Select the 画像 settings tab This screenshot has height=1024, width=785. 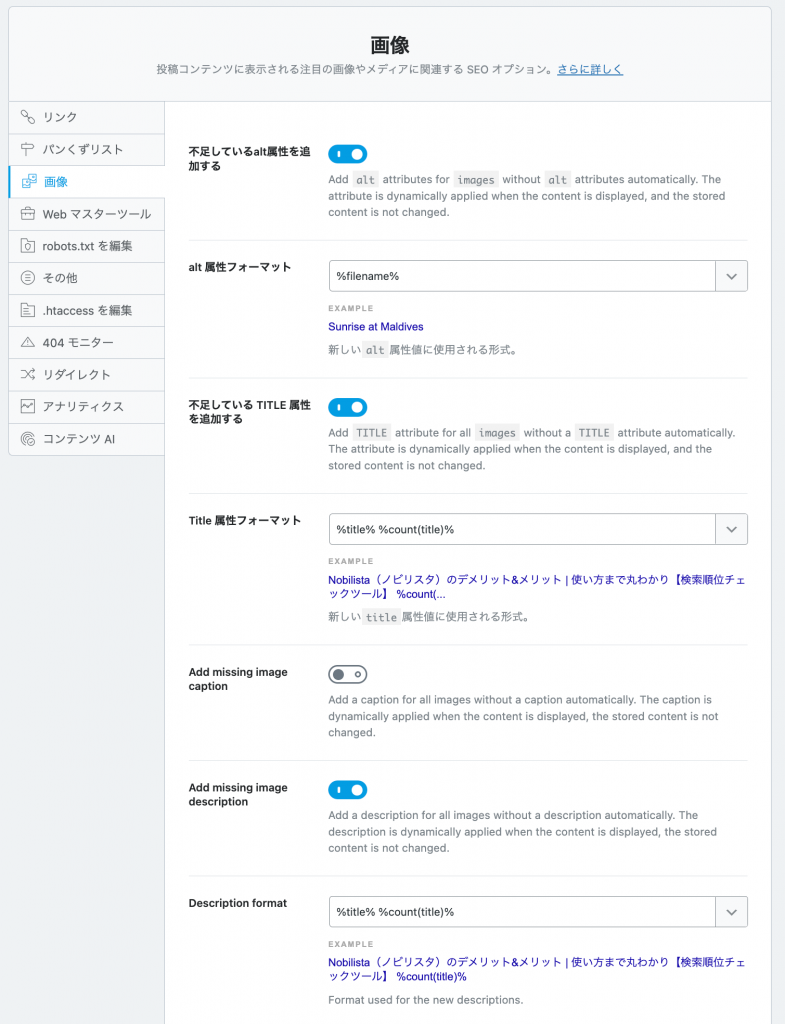pos(86,182)
